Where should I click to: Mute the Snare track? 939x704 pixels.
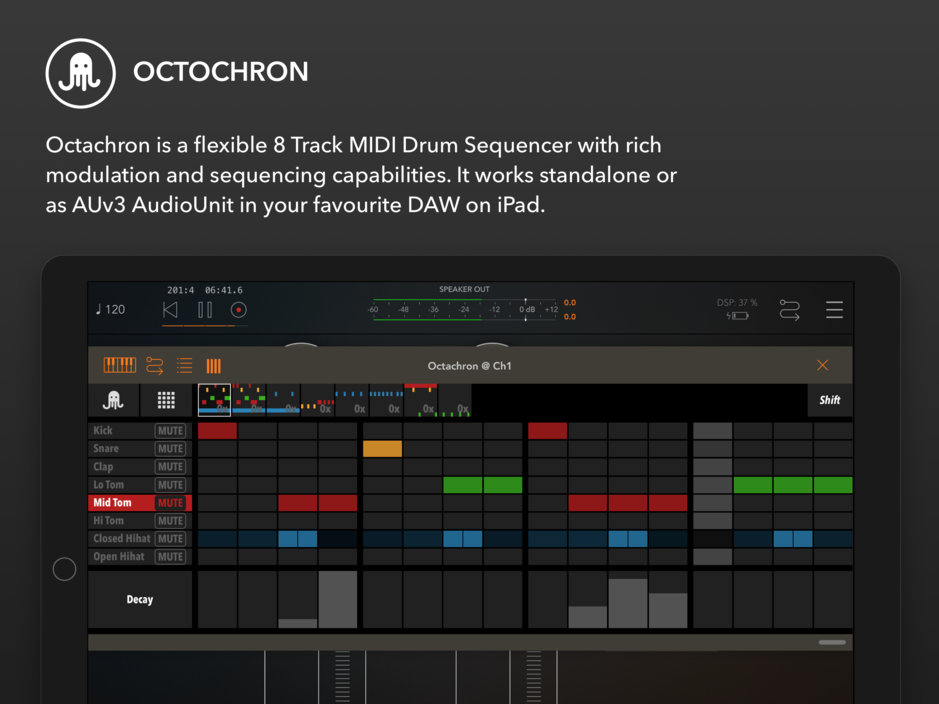(x=170, y=448)
